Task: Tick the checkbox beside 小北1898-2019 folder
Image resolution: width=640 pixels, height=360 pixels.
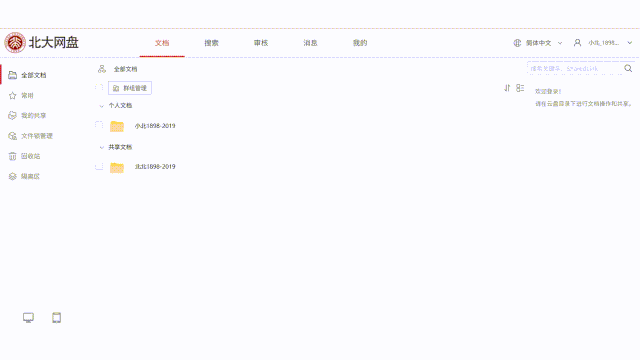Action: [99, 124]
